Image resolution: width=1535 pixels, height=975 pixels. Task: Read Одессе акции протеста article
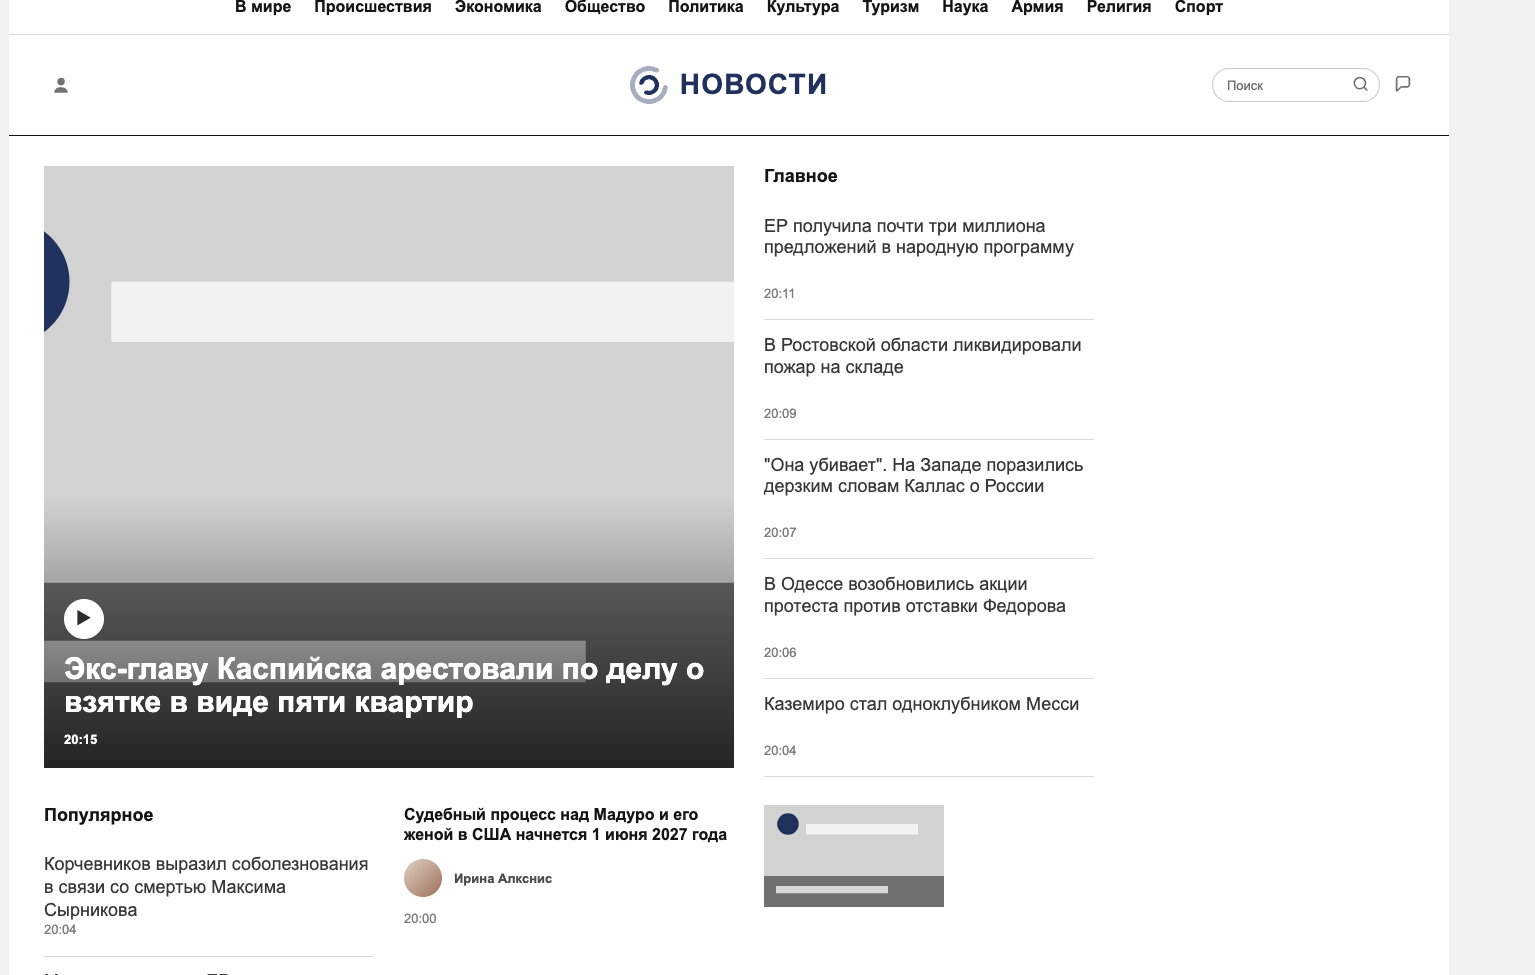click(x=914, y=595)
